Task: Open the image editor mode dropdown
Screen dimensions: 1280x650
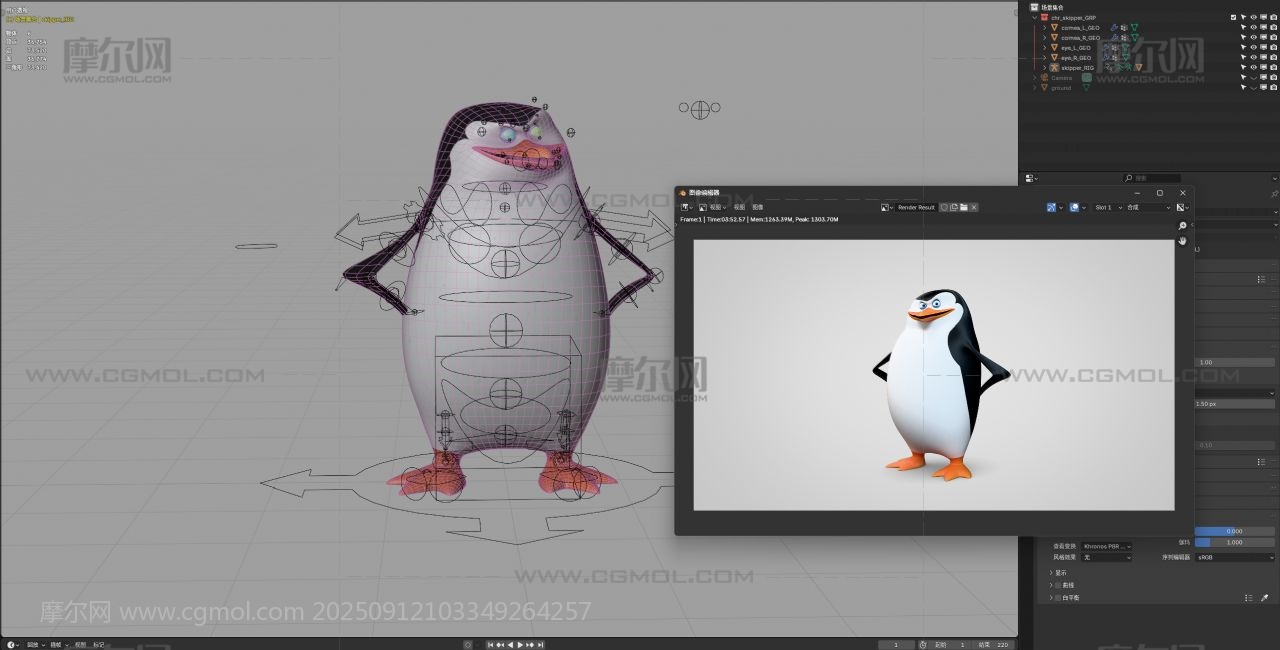Action: tap(712, 207)
